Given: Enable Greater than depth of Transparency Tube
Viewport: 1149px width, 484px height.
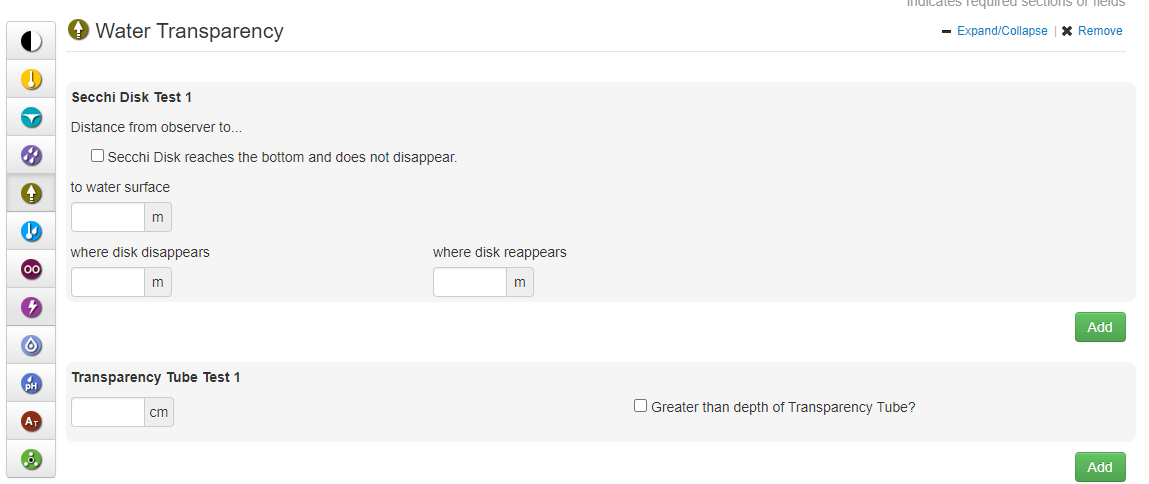Looking at the screenshot, I should coord(641,406).
